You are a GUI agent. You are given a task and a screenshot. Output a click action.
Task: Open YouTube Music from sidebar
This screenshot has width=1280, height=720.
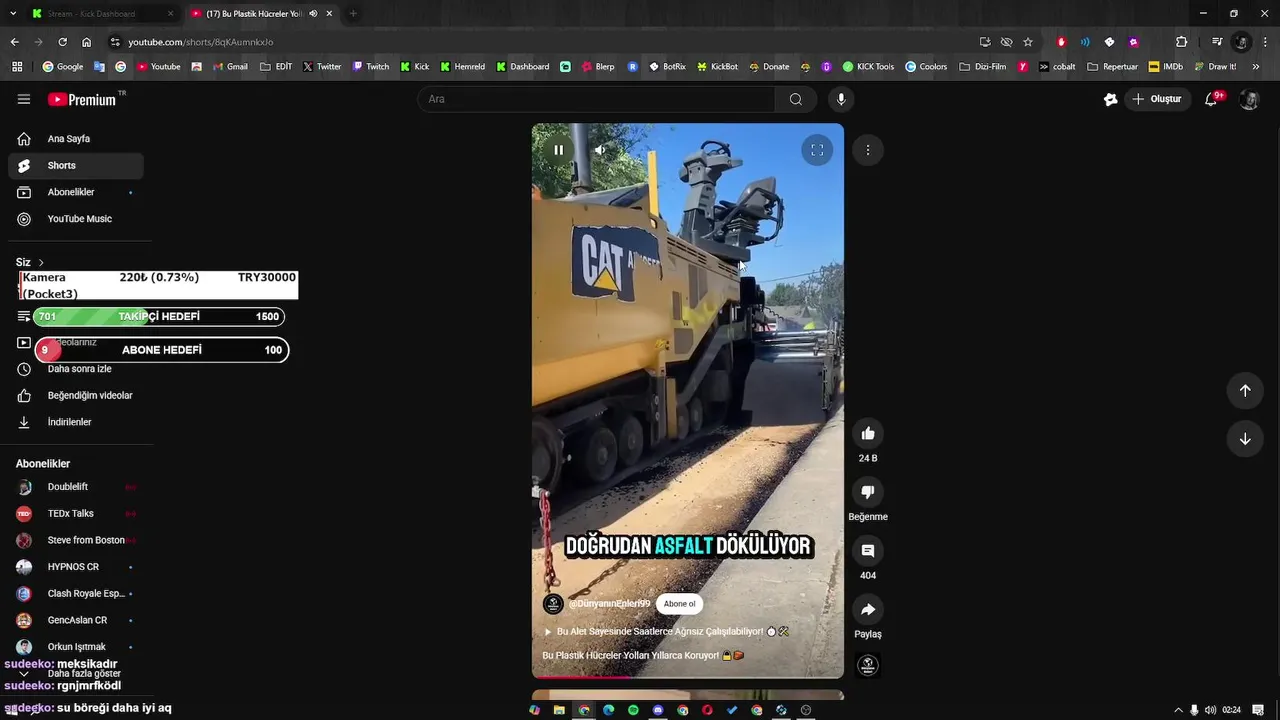76,219
